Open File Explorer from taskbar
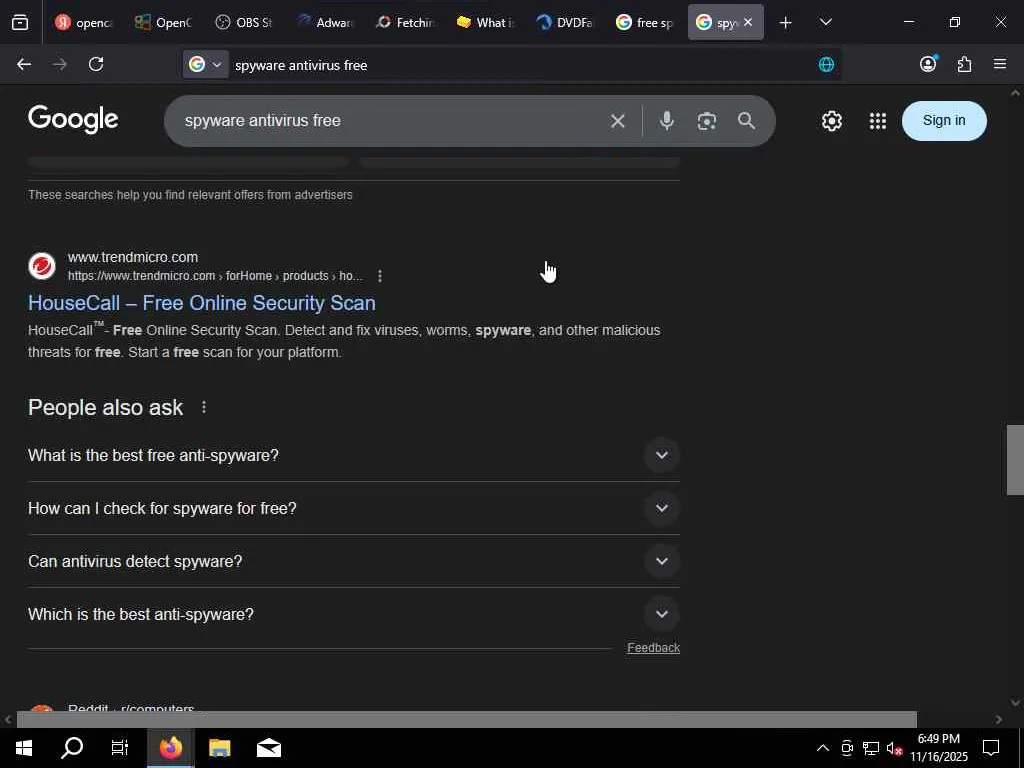1024x768 pixels. coord(219,748)
